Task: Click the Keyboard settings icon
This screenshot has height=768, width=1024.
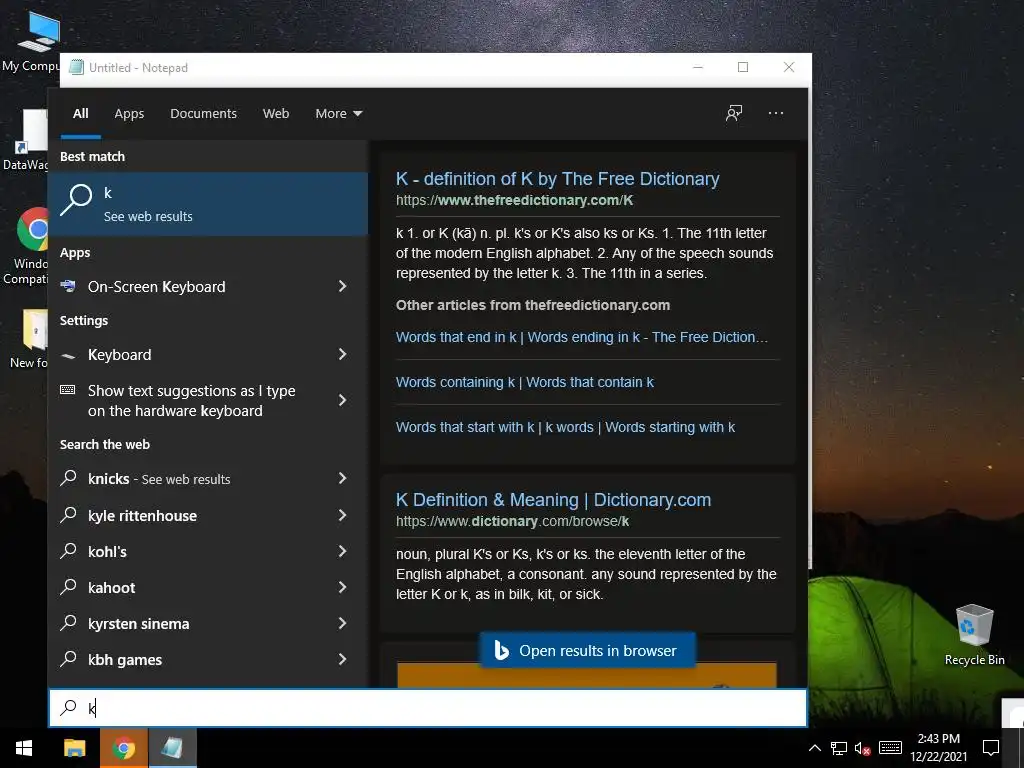Action: (68, 355)
